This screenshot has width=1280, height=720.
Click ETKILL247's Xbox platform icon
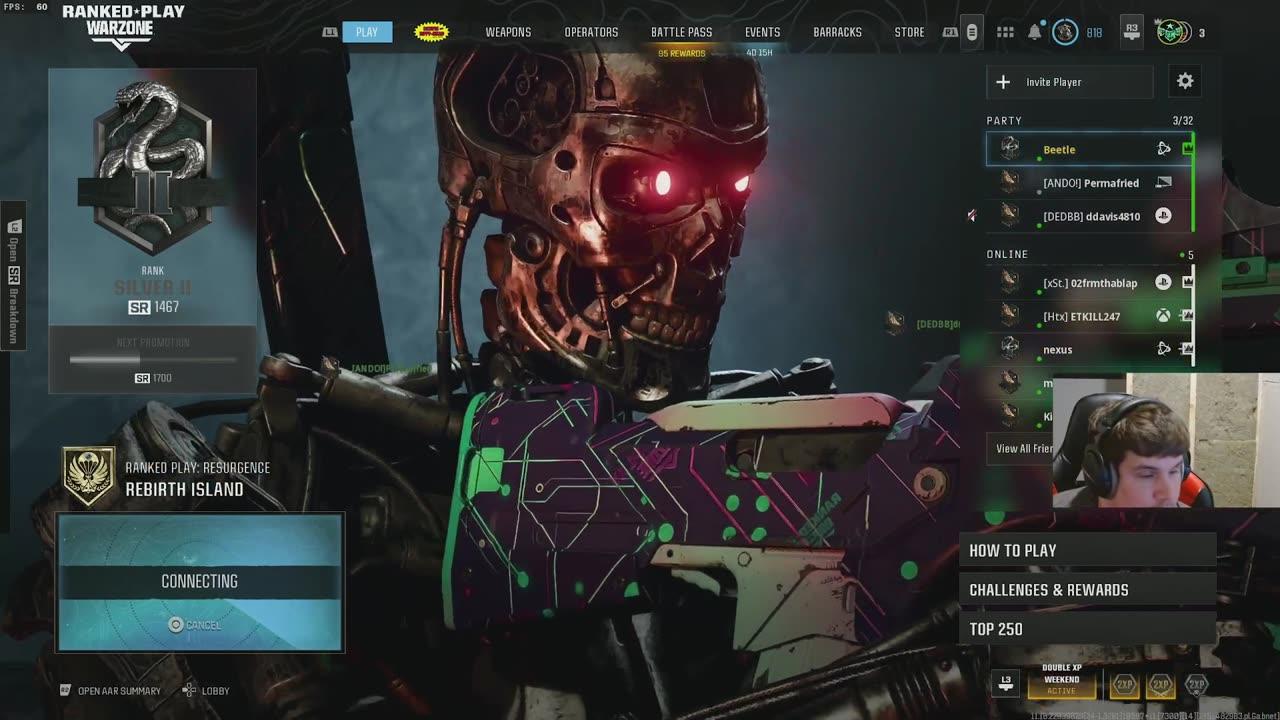coord(1163,316)
